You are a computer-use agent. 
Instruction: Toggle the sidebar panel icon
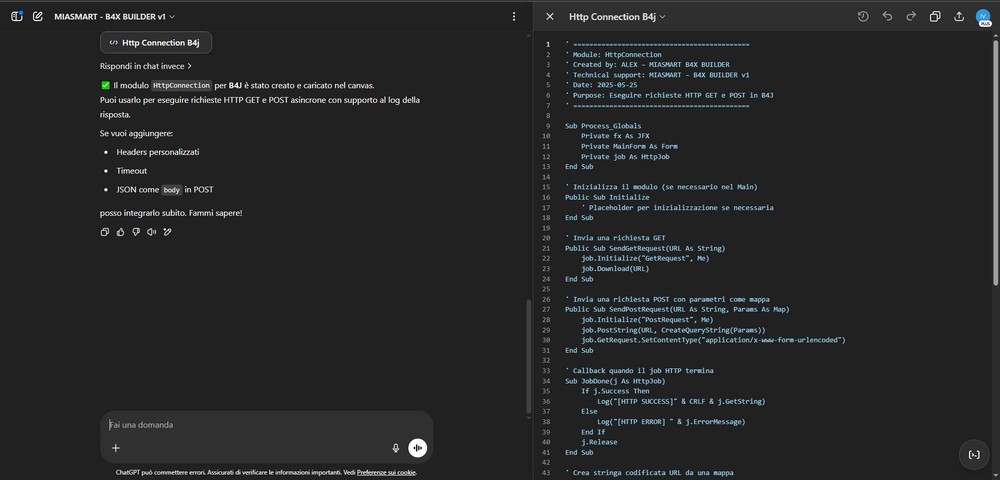click(x=17, y=17)
